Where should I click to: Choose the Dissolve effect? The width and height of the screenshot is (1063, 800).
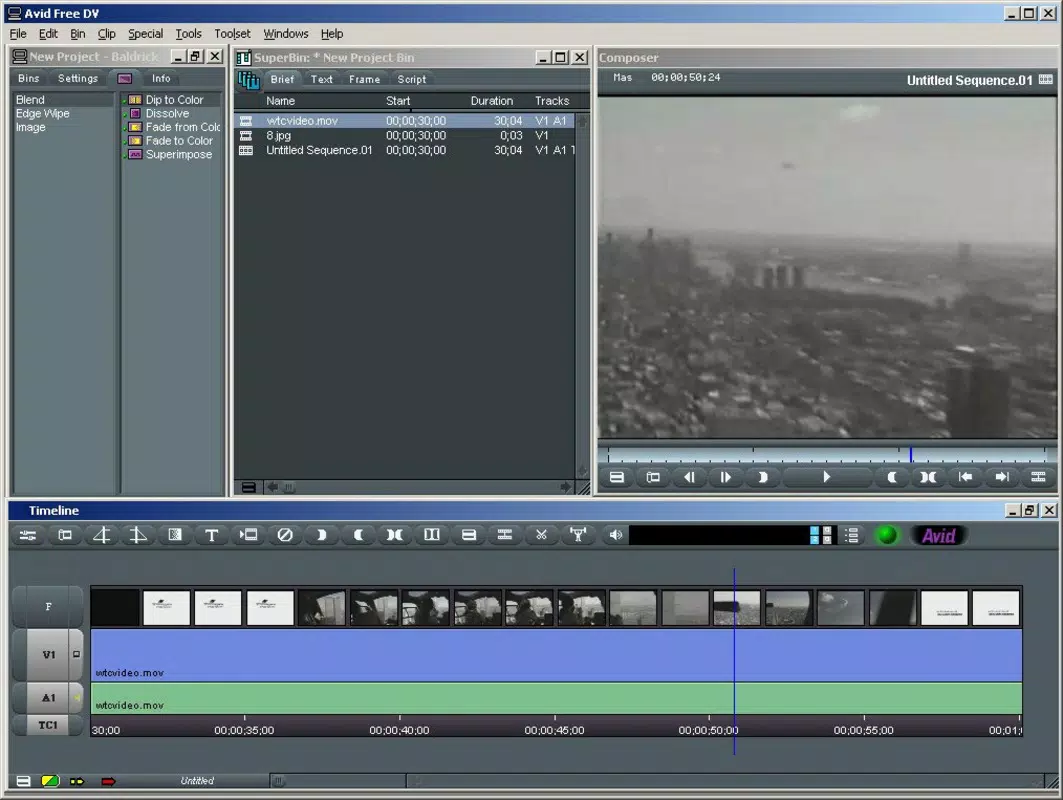tap(167, 113)
